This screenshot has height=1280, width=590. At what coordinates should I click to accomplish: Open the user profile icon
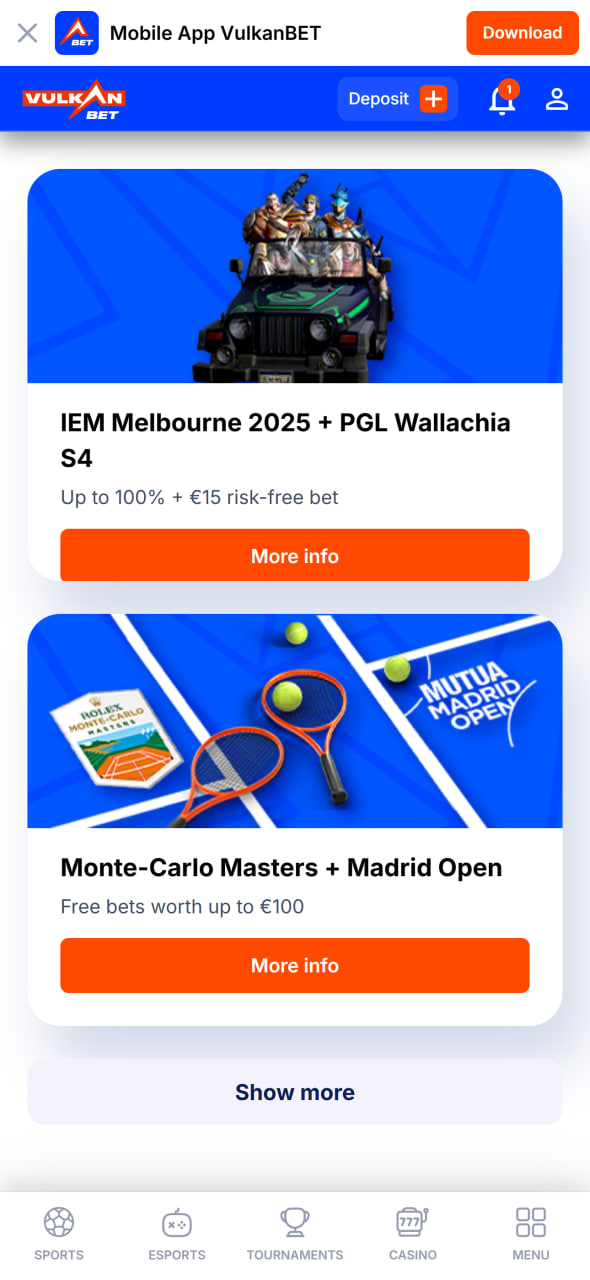(557, 99)
